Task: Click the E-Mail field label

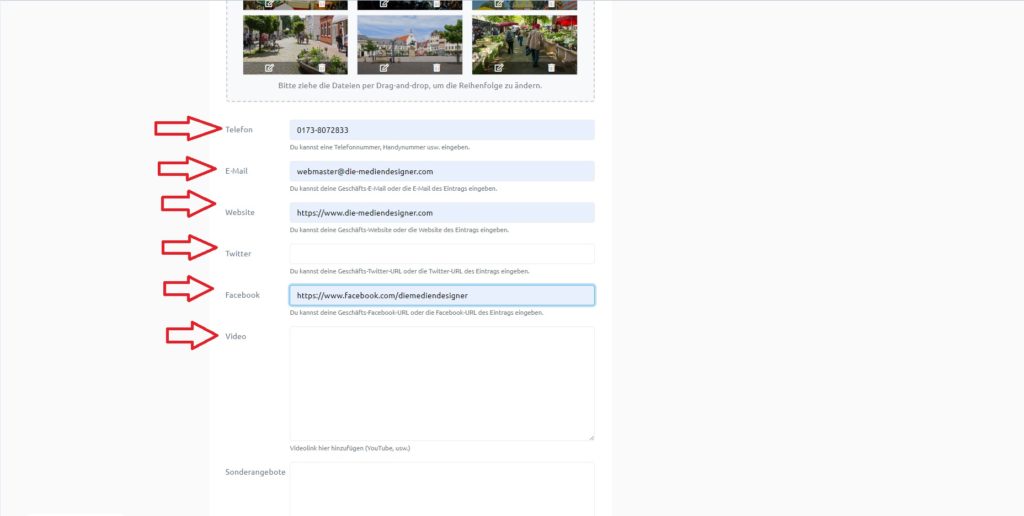Action: (236, 171)
